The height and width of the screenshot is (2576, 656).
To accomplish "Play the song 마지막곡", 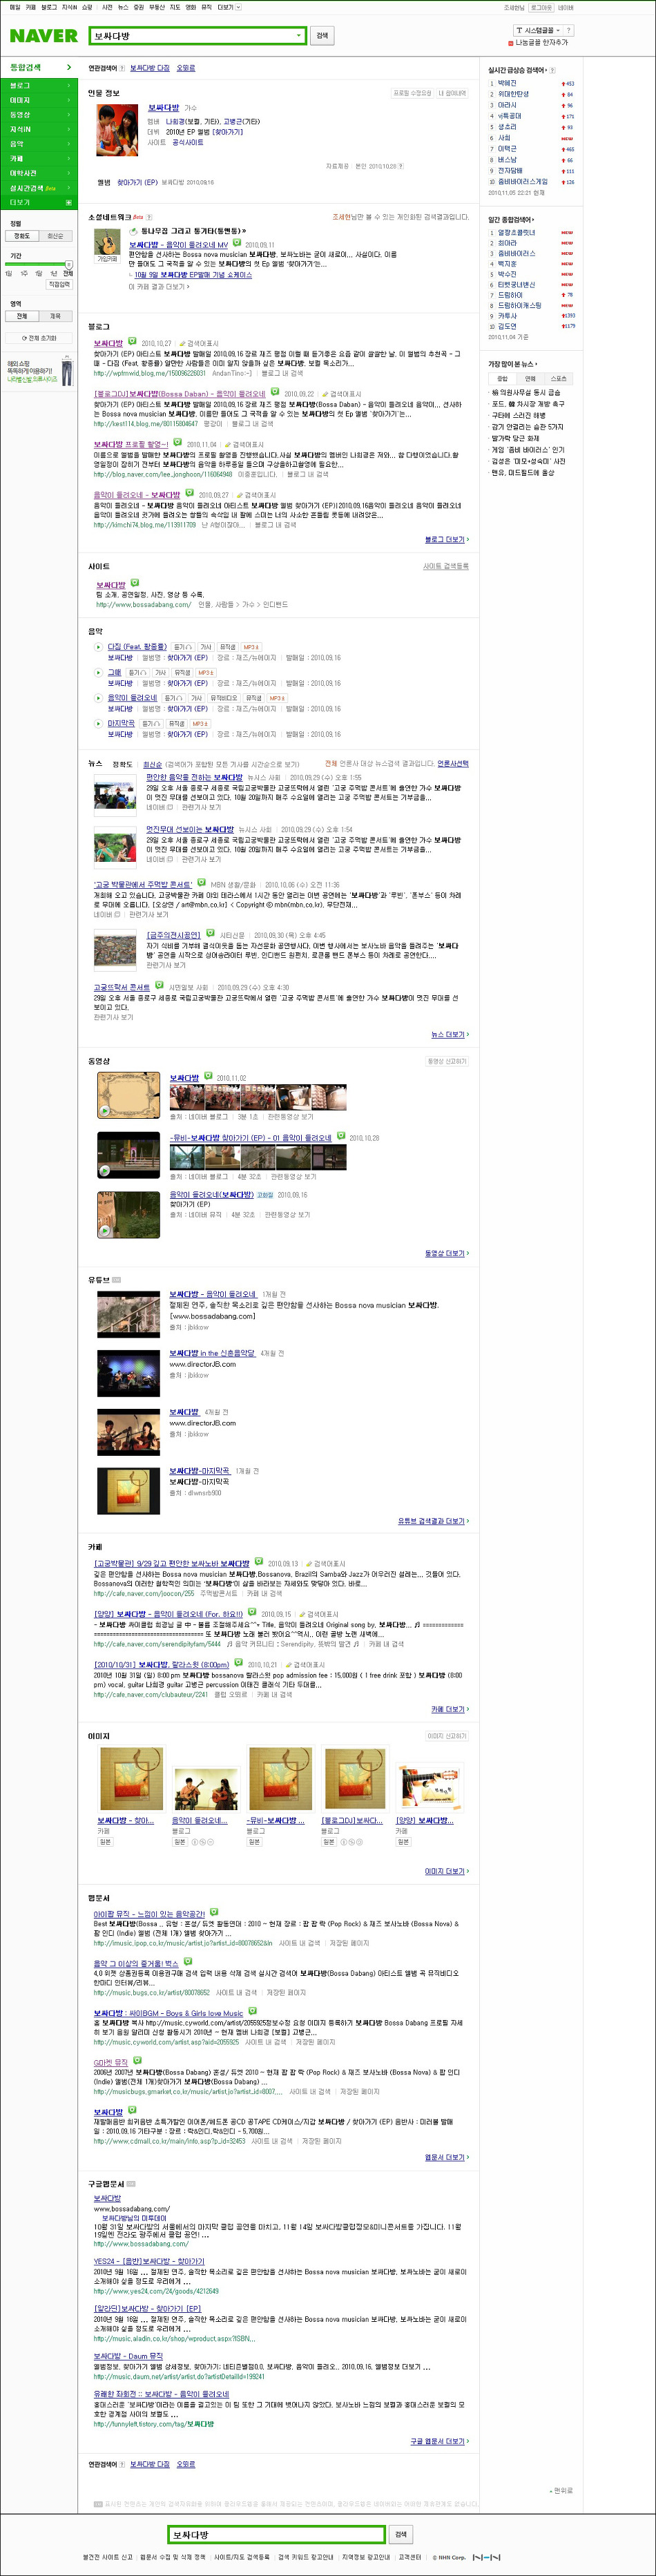I will click(x=98, y=723).
